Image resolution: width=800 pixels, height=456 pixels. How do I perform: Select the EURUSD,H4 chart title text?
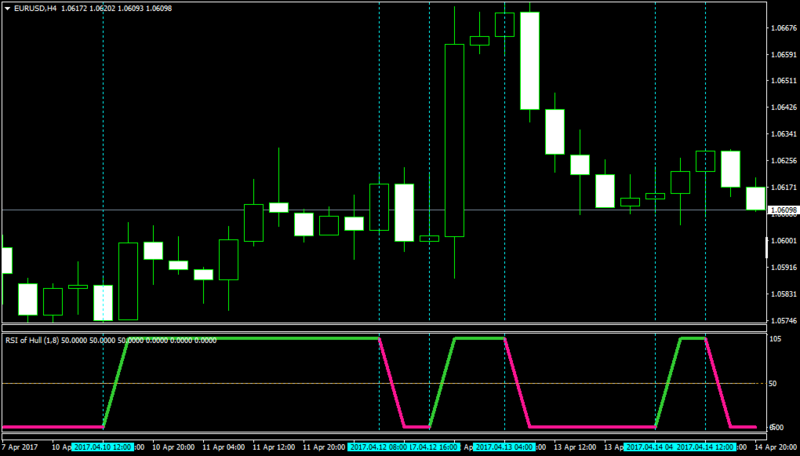[35, 9]
